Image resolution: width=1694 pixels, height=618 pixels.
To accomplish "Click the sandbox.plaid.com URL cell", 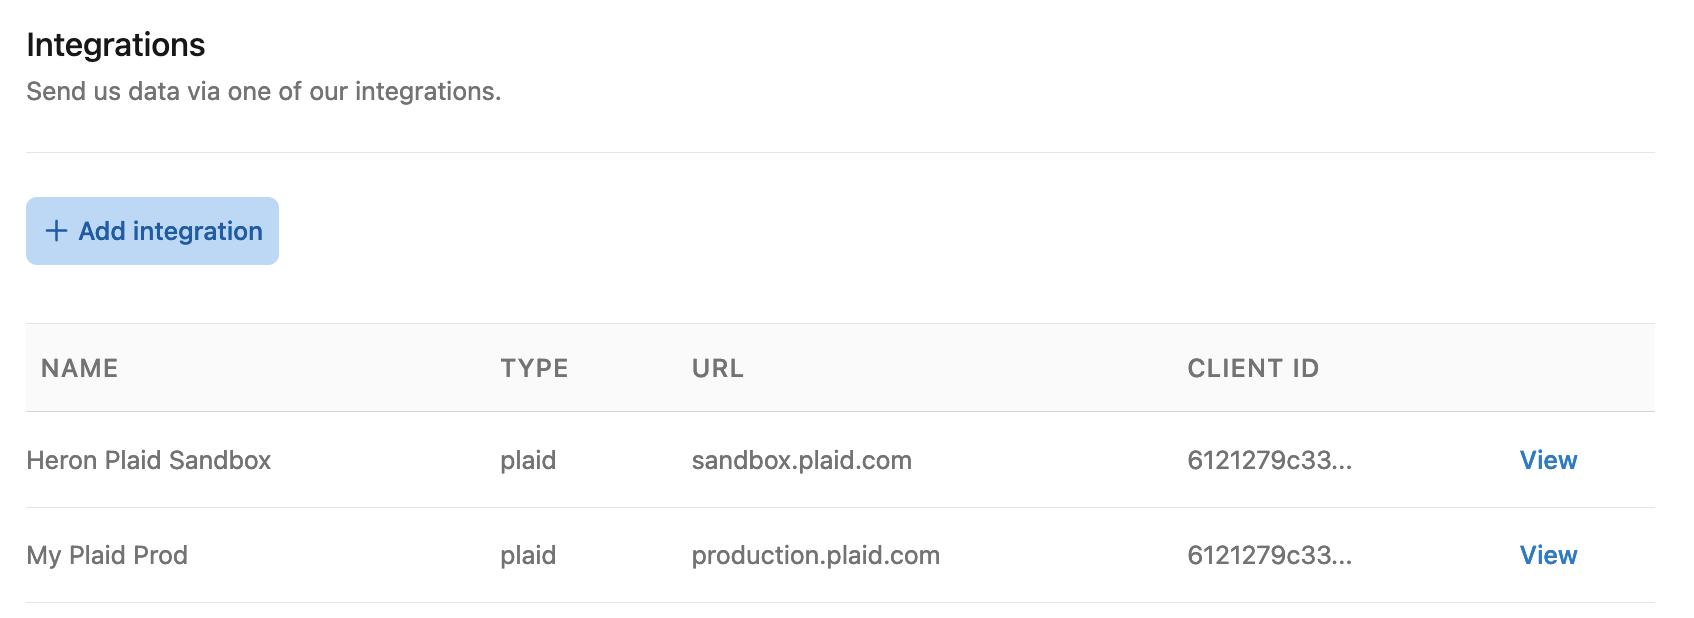I will [x=802, y=460].
